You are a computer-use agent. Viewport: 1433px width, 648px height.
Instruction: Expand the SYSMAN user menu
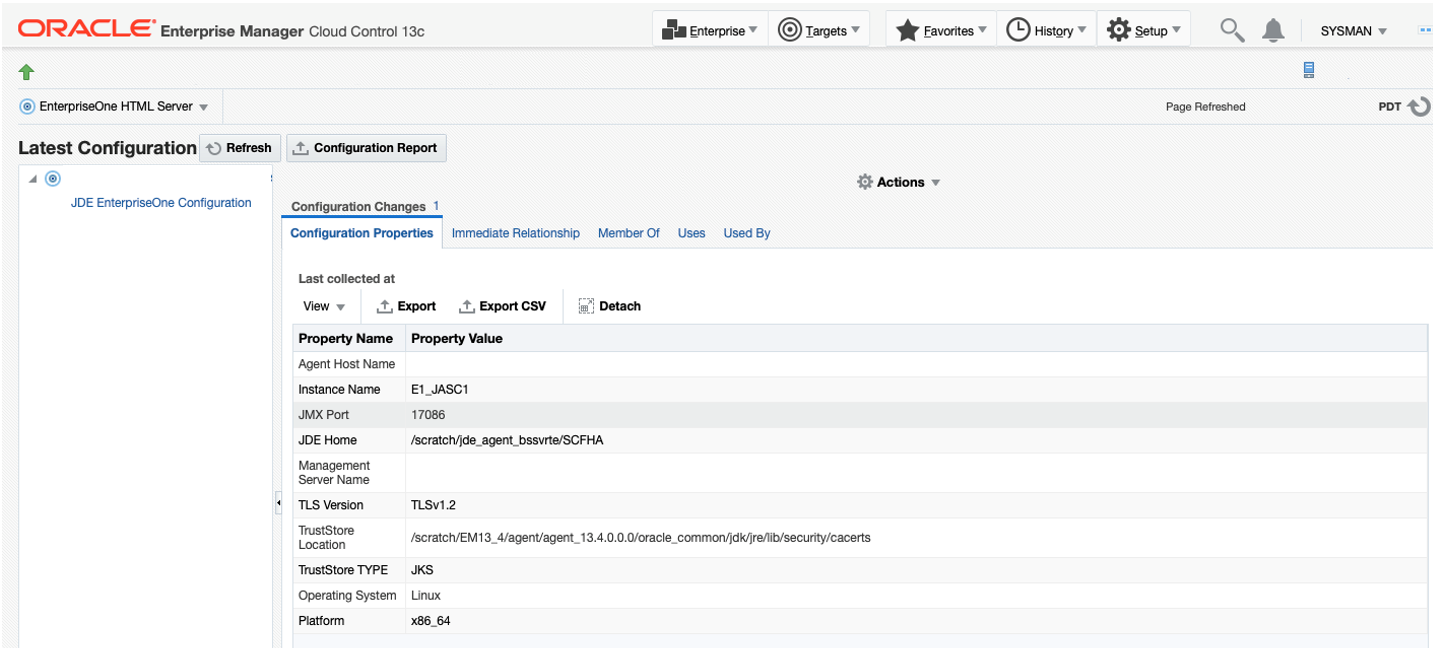click(x=1353, y=31)
